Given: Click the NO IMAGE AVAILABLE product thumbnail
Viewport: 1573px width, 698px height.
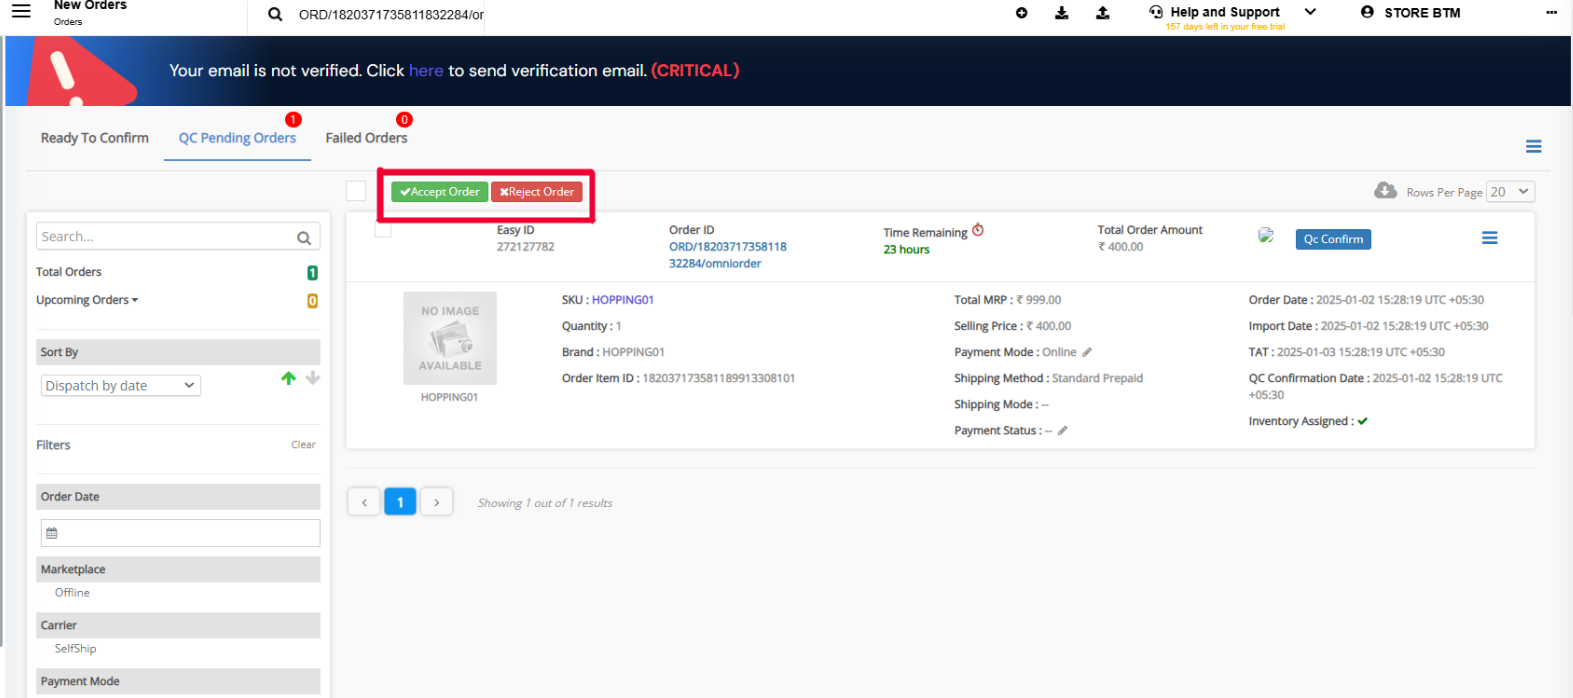Looking at the screenshot, I should (450, 338).
